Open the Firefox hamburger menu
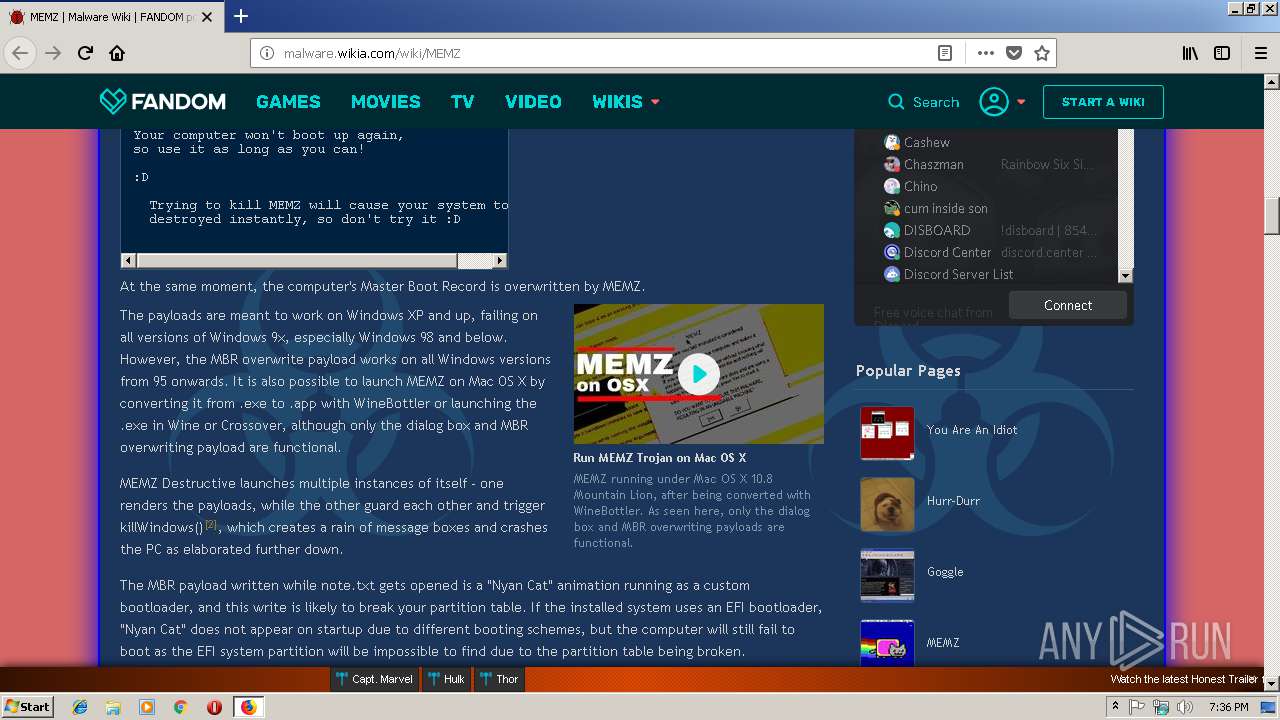The height and width of the screenshot is (720, 1280). (1260, 53)
